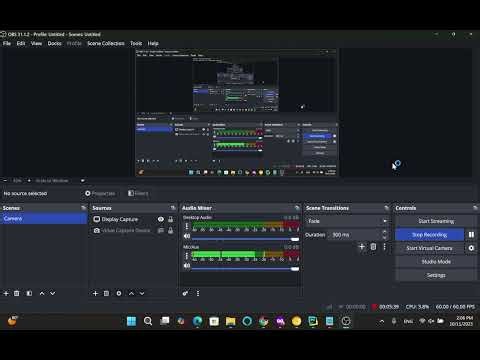Pop out the Controls dock icon

click(475, 208)
